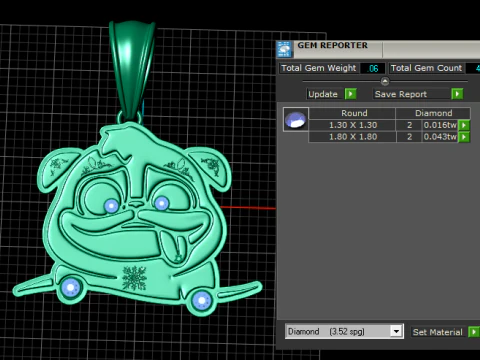Select the gem in the pug's right eye
Screen dimensions: 480x360
pos(162,203)
